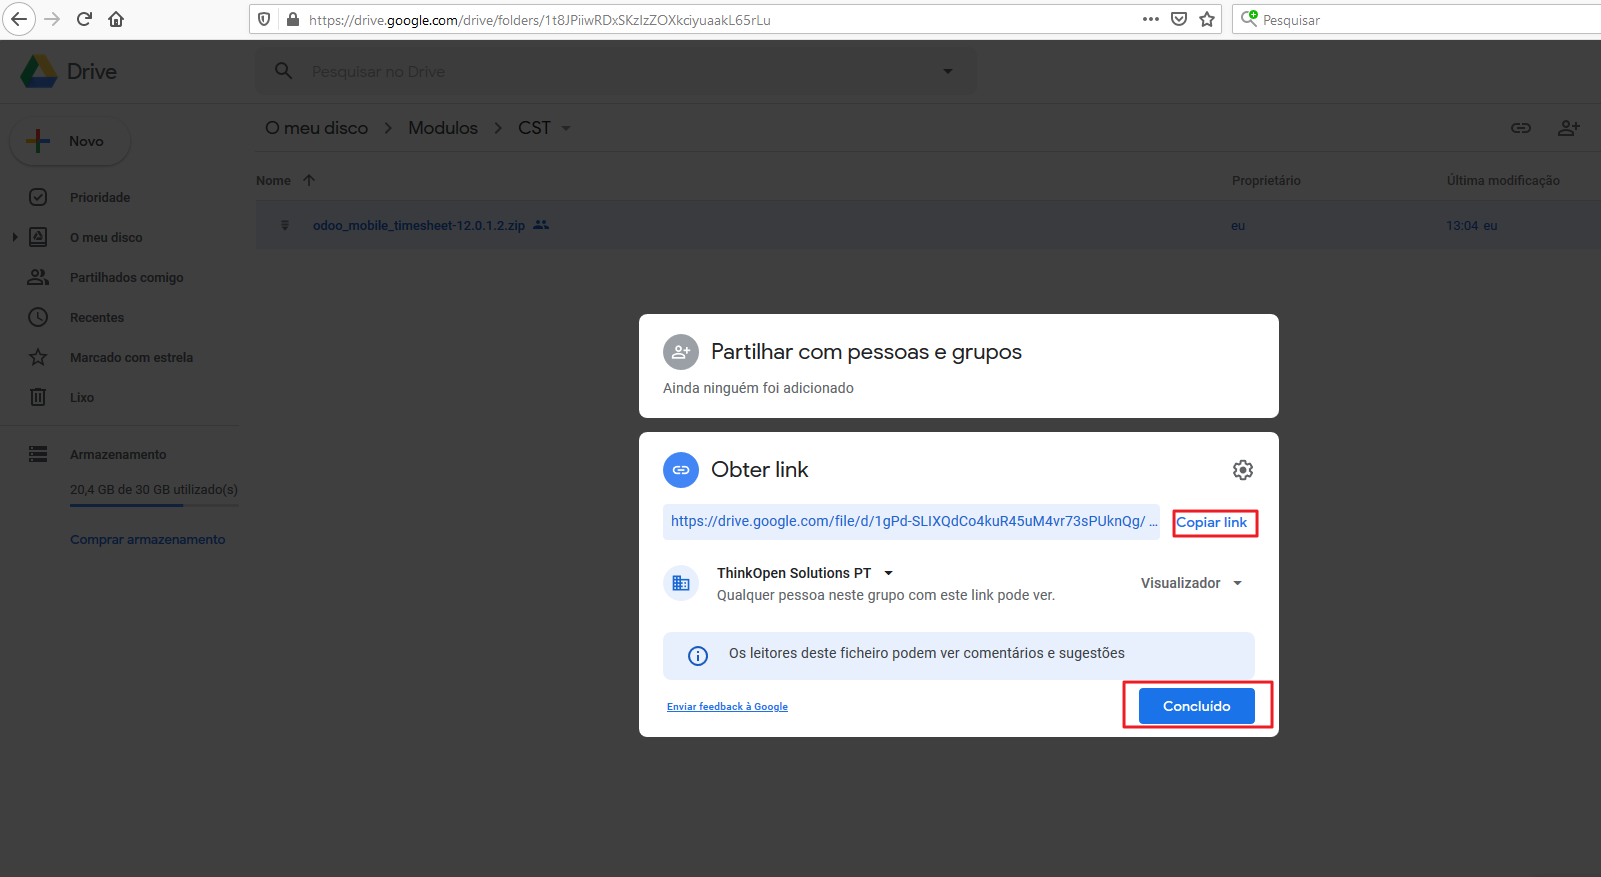The image size is (1601, 877).
Task: Click the get link icon in toolbar
Action: (x=1520, y=128)
